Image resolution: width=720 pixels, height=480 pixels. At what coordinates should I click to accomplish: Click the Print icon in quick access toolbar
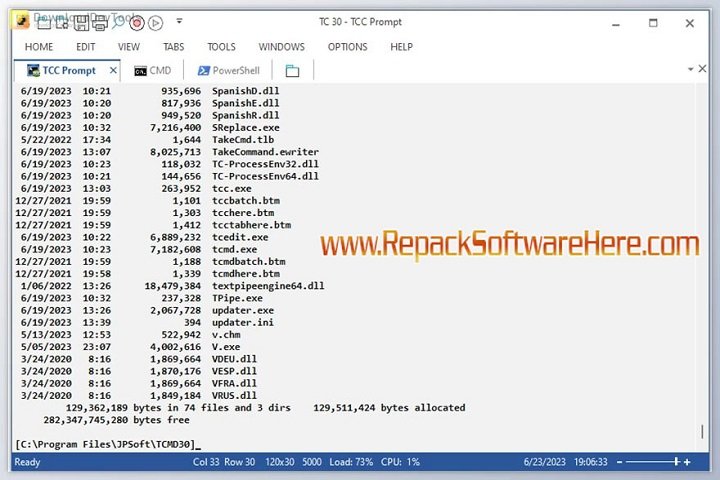99,23
